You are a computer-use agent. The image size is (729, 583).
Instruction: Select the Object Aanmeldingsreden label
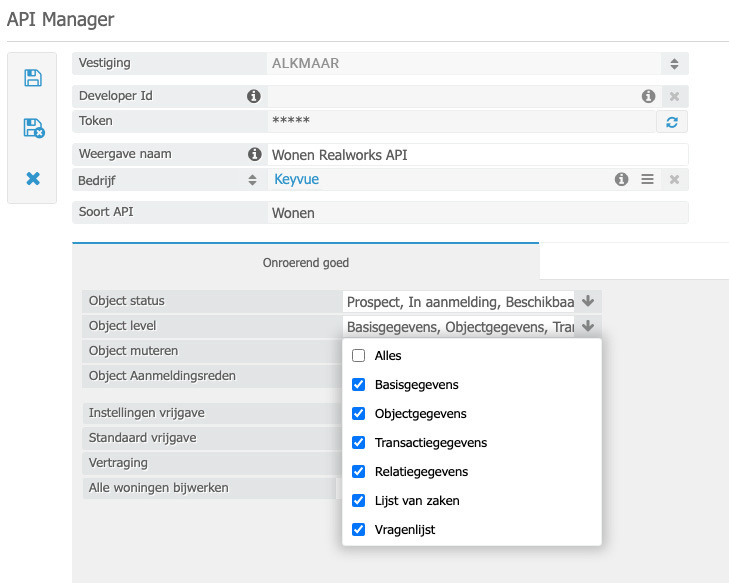click(162, 376)
